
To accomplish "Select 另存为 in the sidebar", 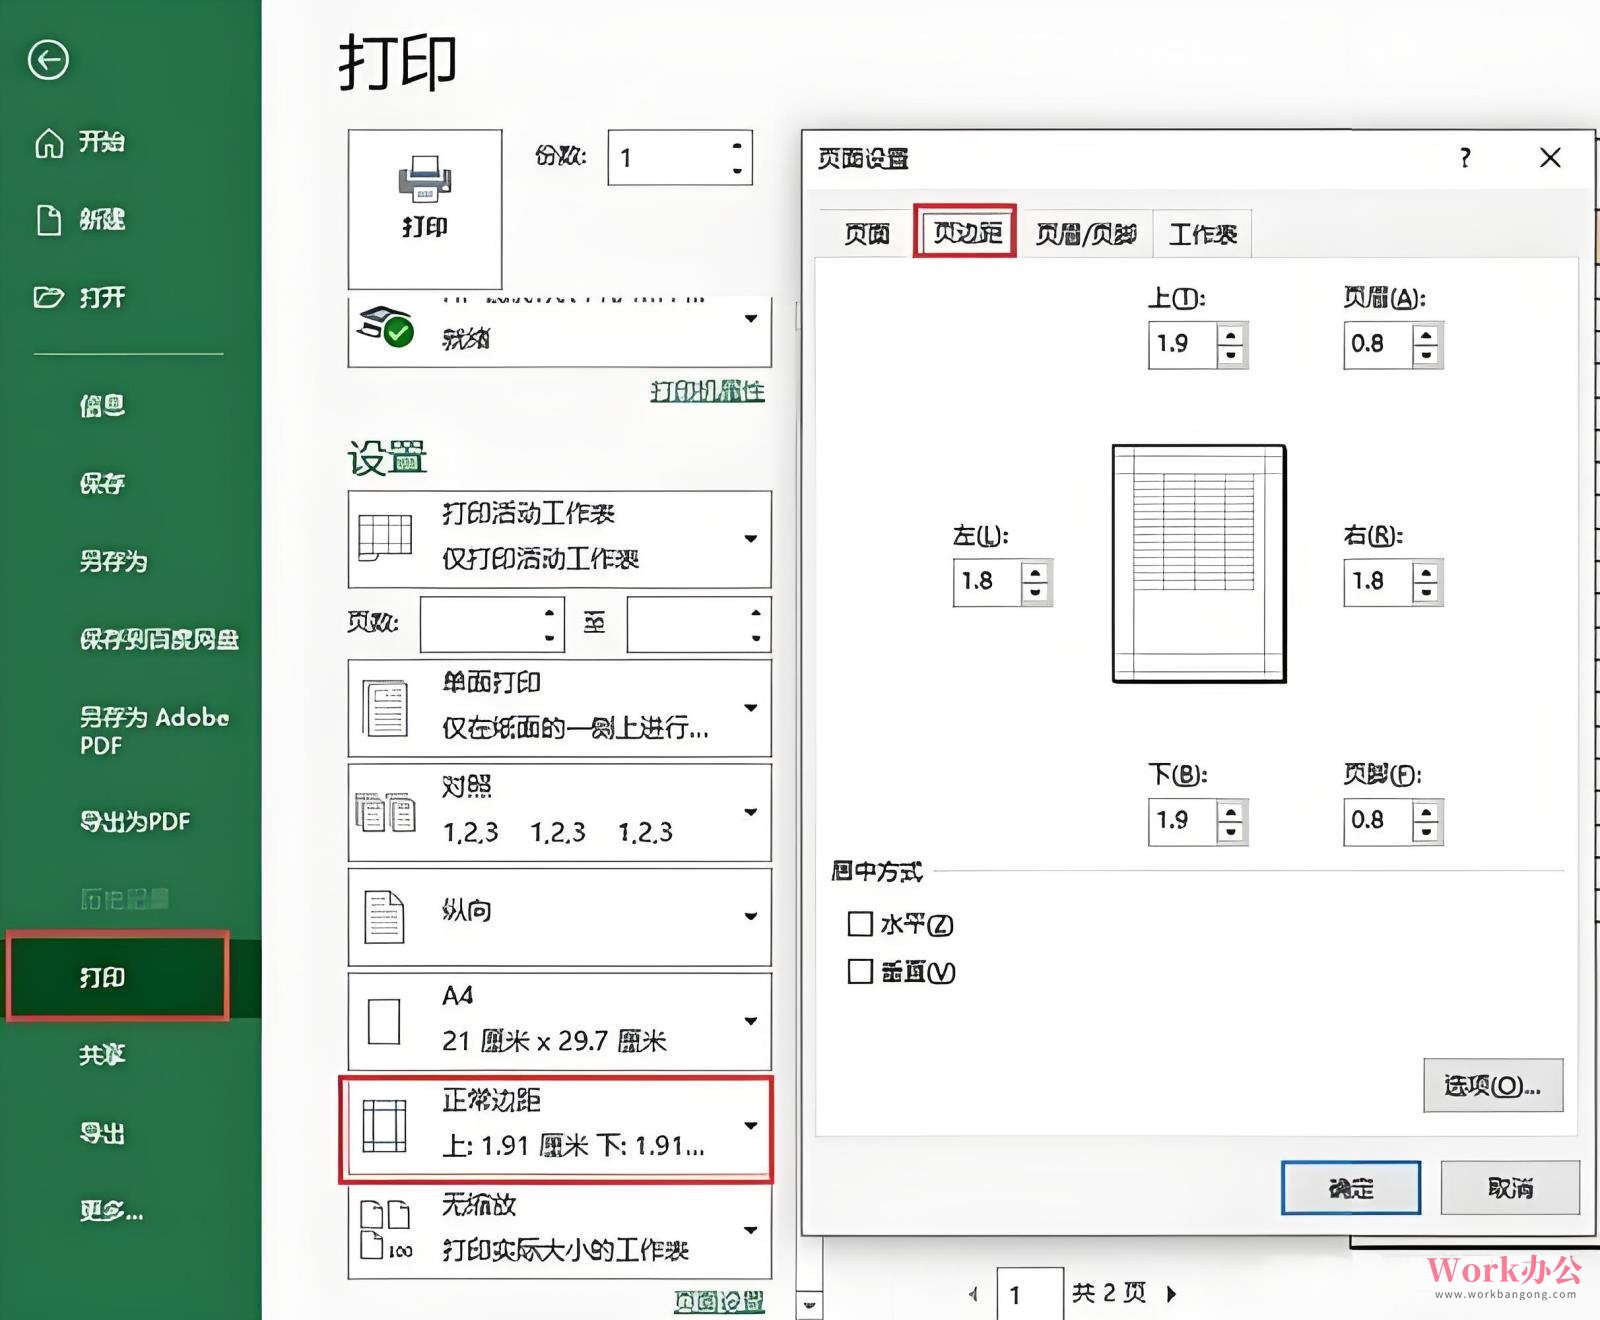I will [113, 561].
